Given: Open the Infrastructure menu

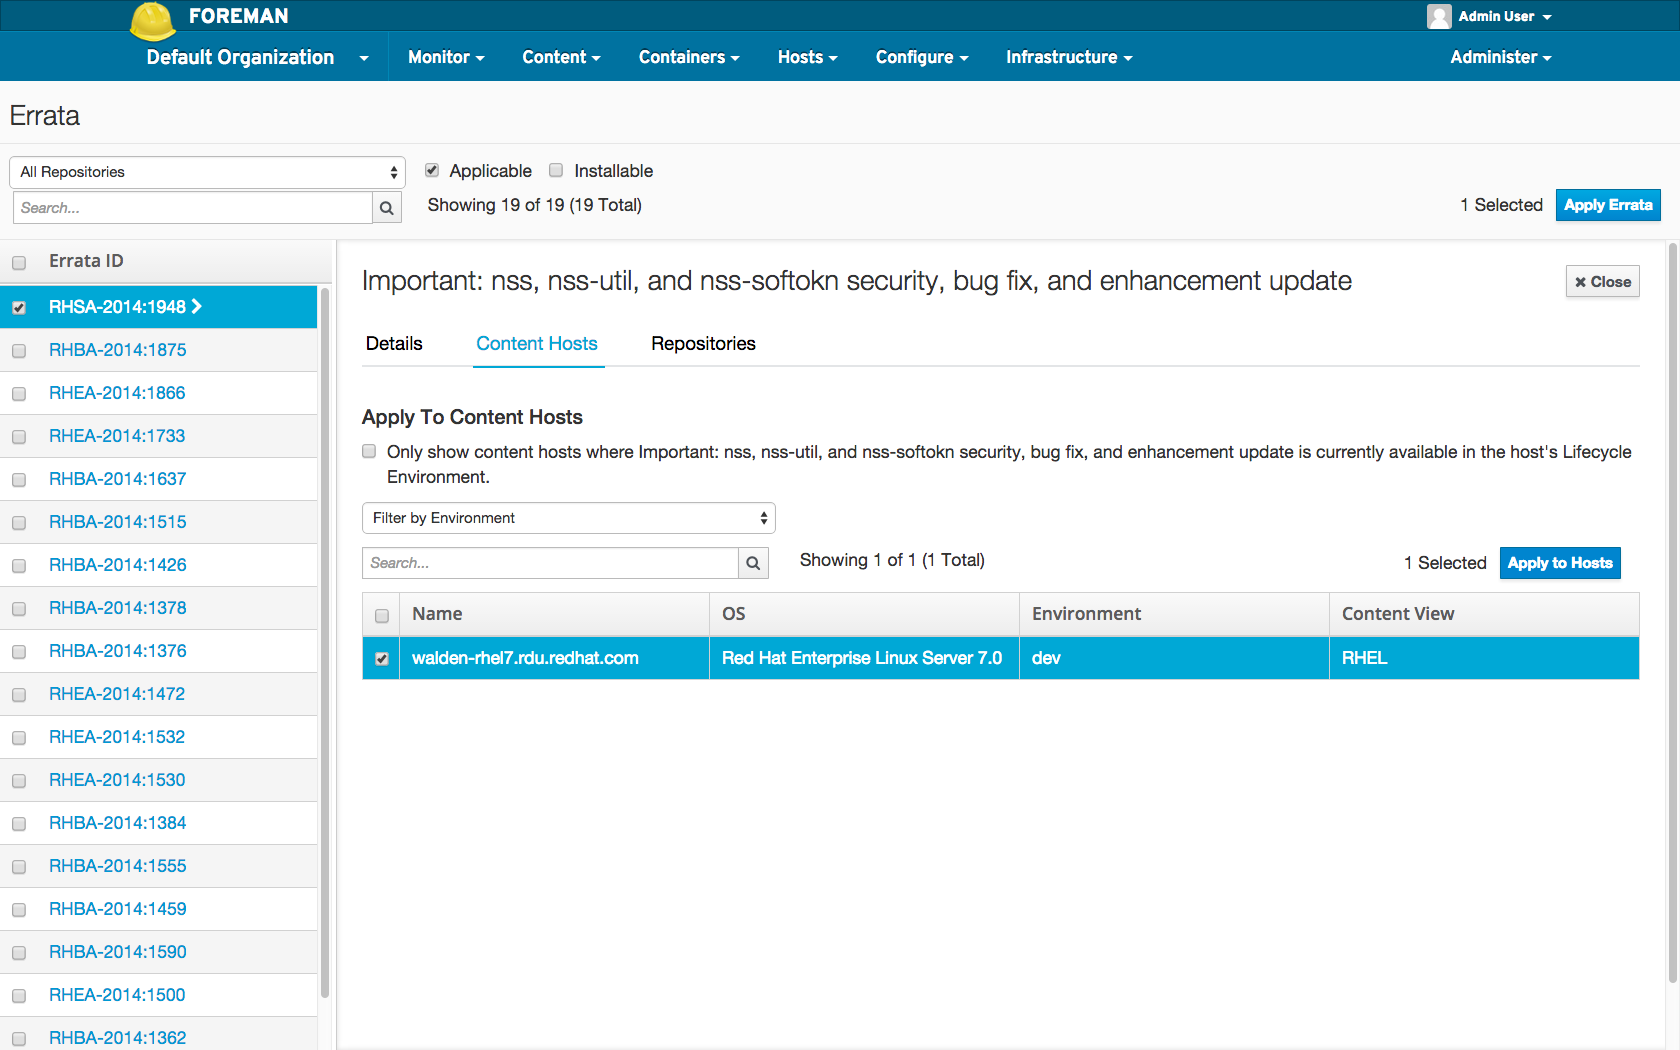Looking at the screenshot, I should tap(1069, 57).
